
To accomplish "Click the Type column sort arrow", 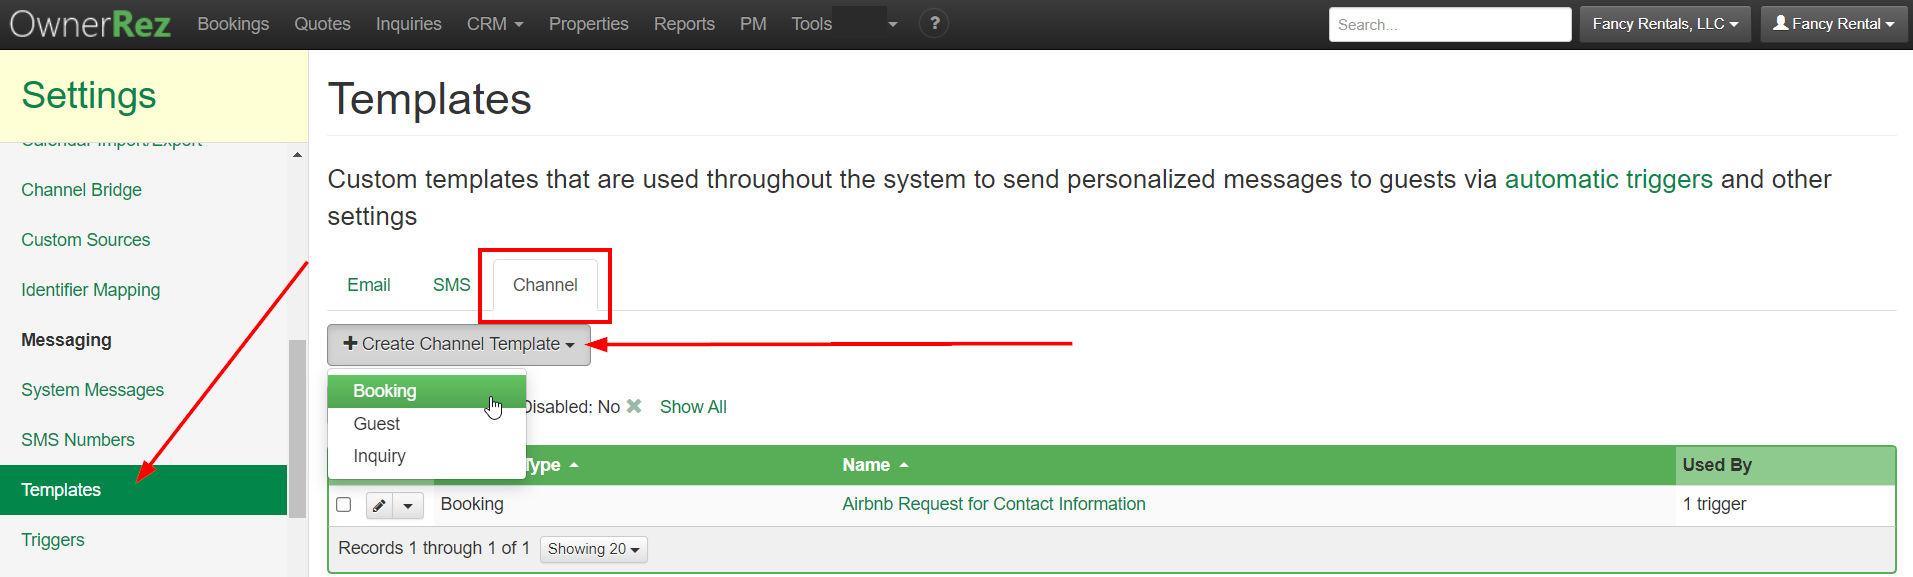I will 572,465.
